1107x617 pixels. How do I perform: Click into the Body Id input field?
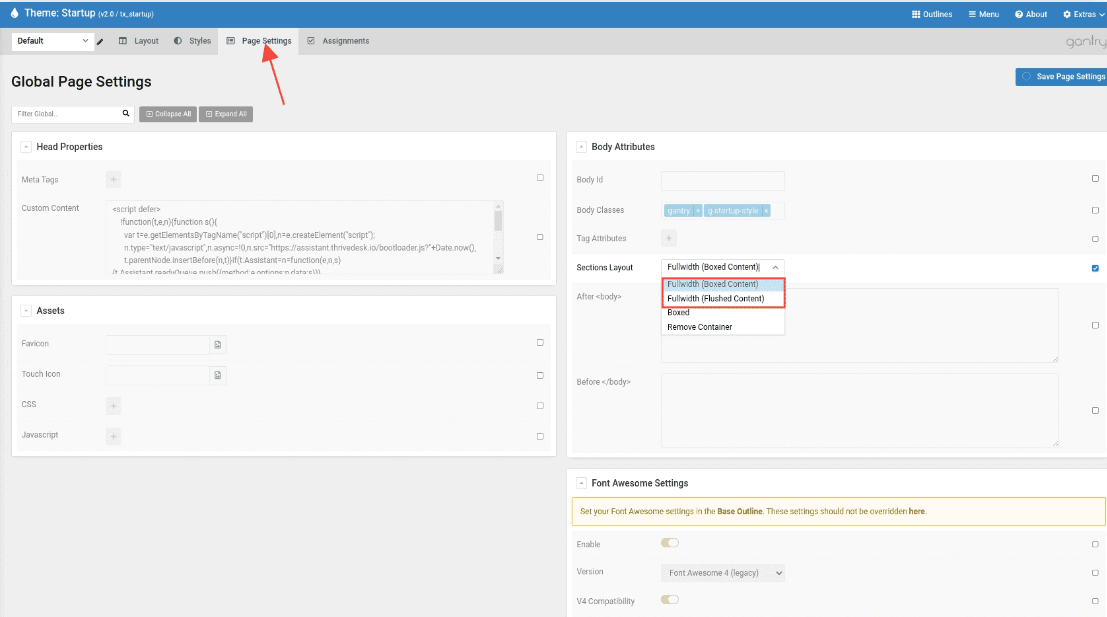point(722,180)
